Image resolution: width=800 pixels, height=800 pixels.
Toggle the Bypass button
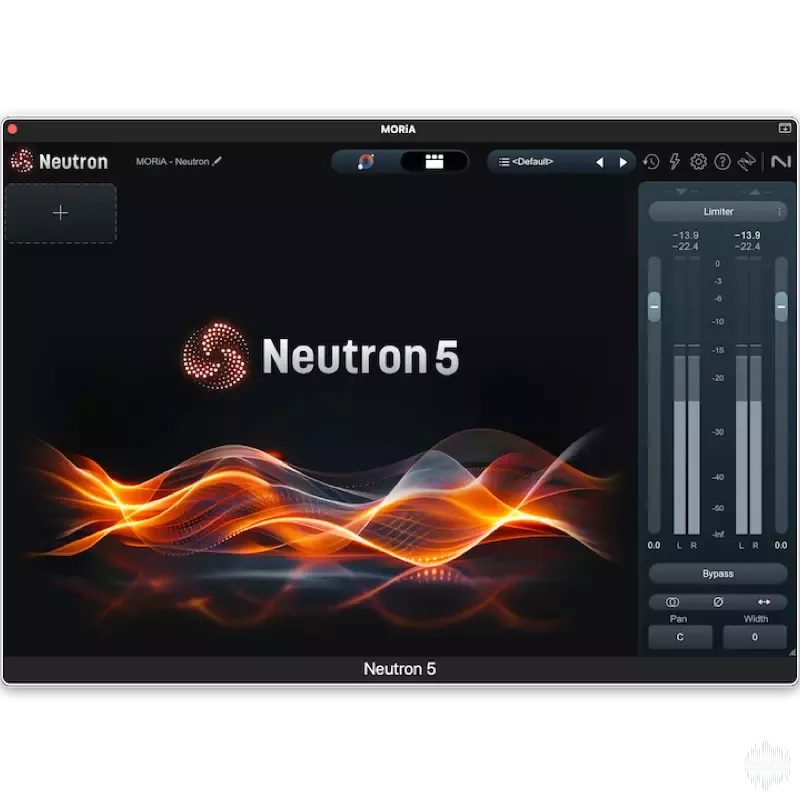(718, 573)
